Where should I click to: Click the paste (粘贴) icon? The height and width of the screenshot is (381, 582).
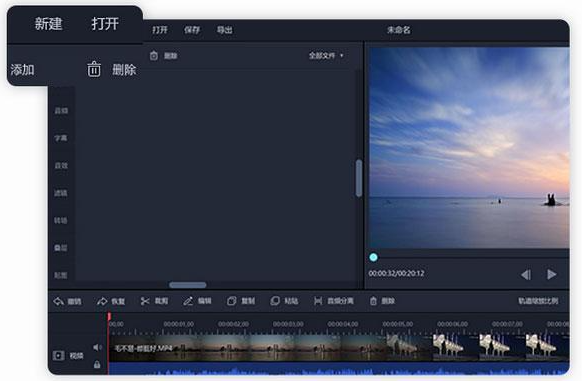click(x=275, y=301)
